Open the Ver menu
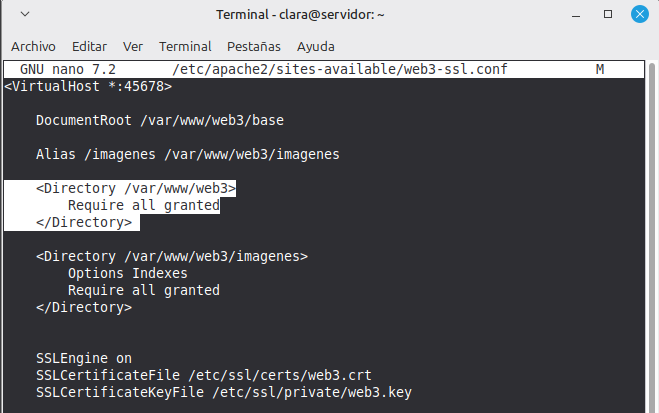 click(132, 47)
